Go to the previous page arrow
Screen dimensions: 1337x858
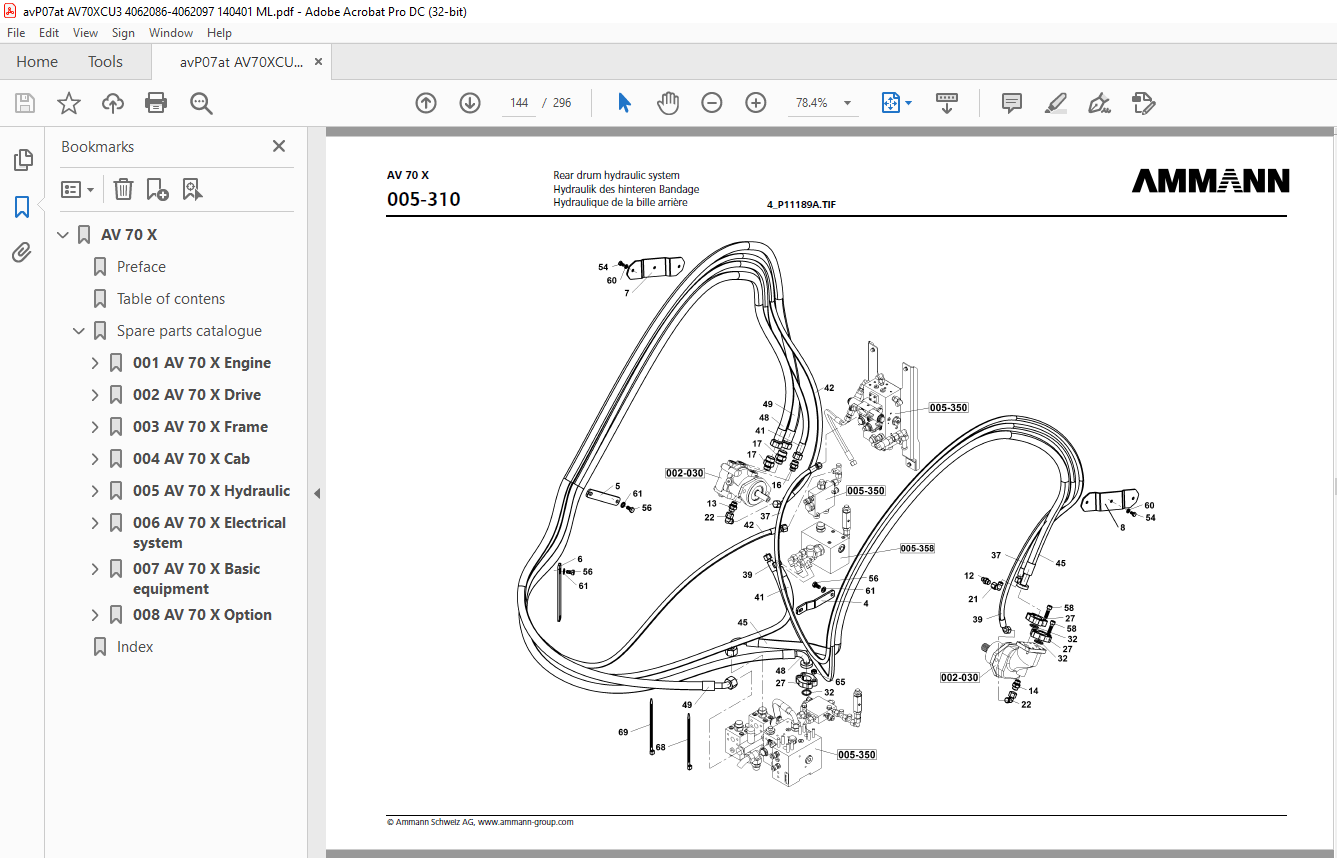click(426, 103)
